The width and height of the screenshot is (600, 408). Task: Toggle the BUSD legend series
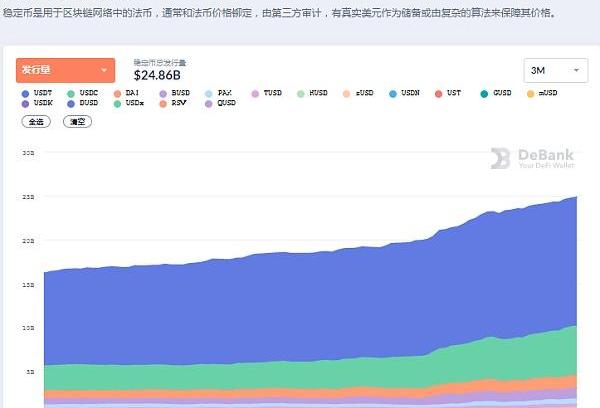(175, 93)
